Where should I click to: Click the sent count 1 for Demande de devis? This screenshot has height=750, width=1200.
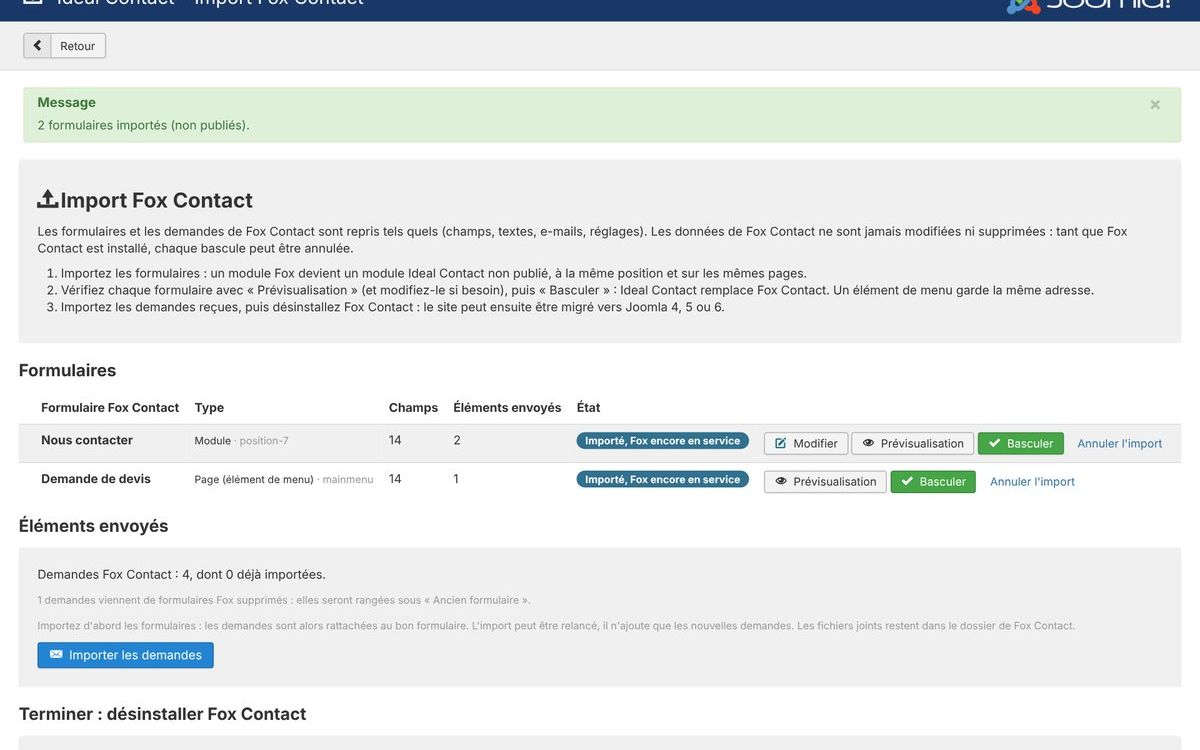[456, 479]
